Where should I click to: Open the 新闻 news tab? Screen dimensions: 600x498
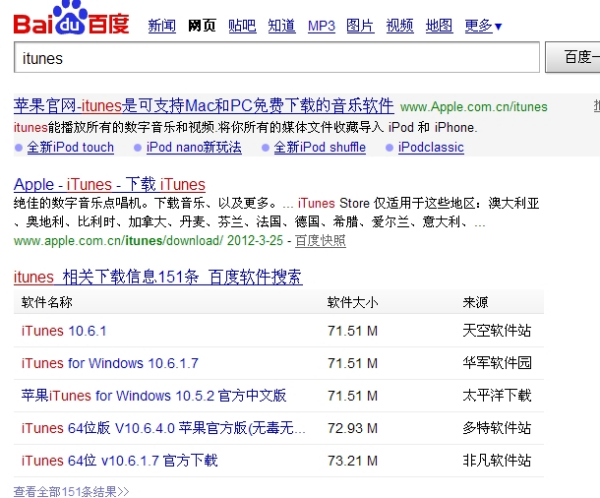162,26
